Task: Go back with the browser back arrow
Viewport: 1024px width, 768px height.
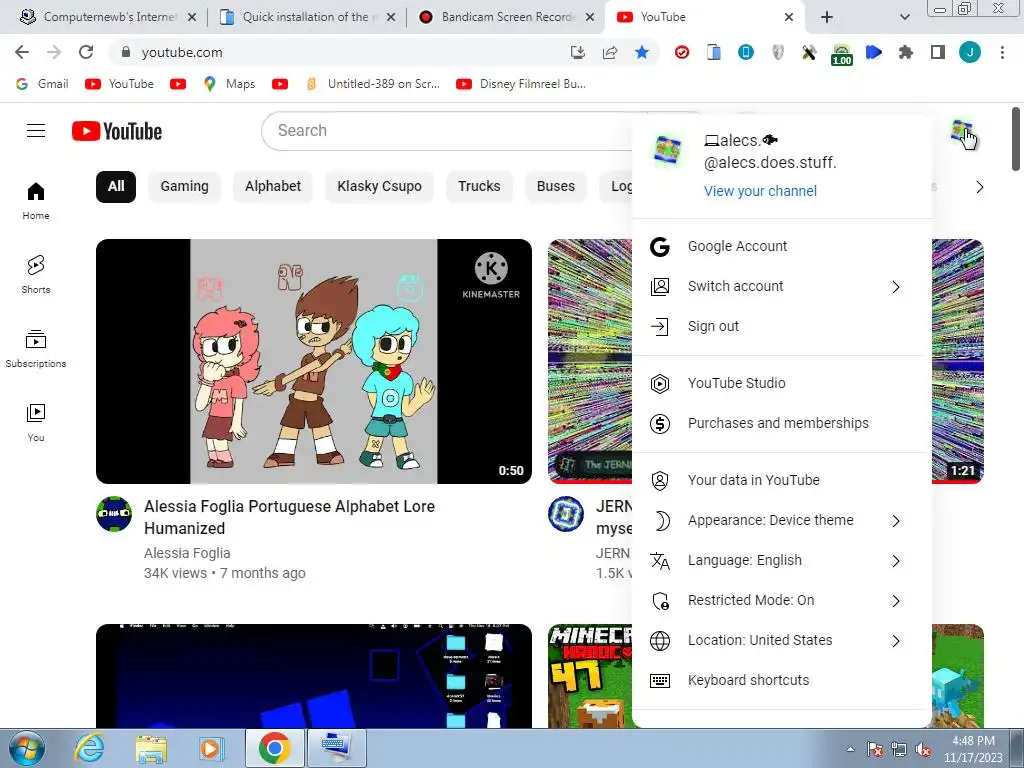Action: [x=22, y=52]
